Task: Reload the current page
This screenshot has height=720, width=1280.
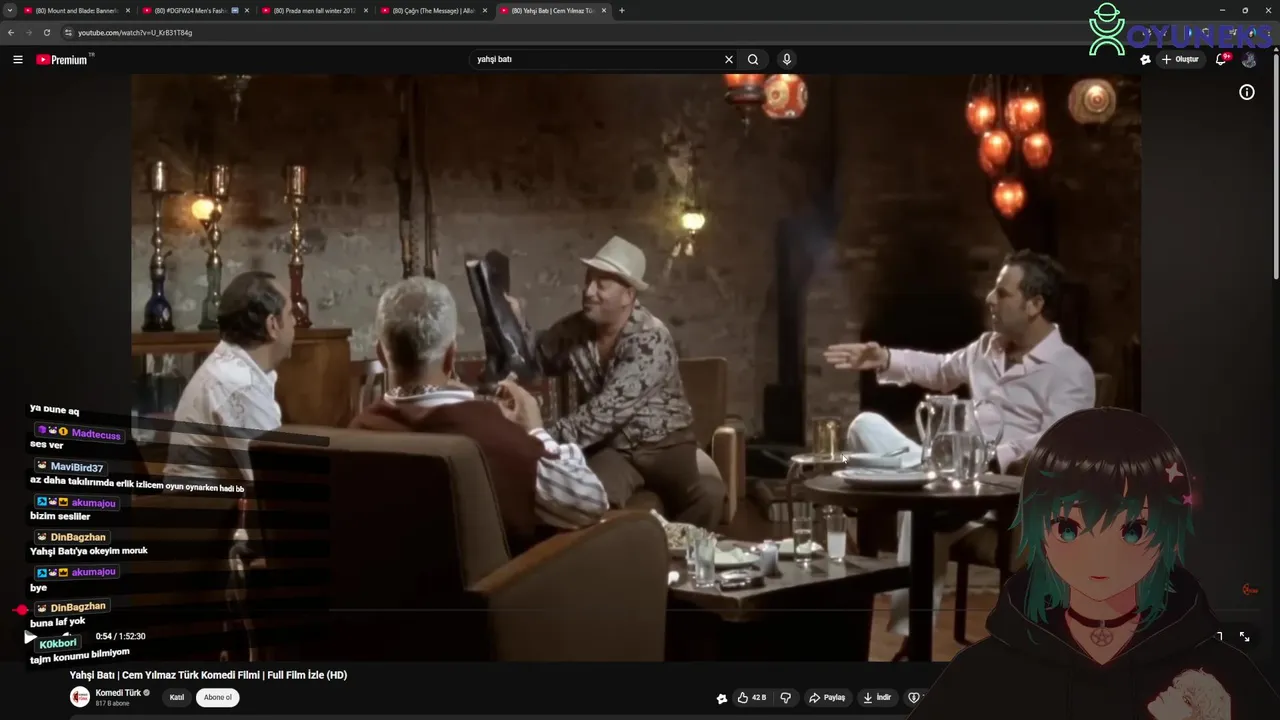Action: pos(46,32)
